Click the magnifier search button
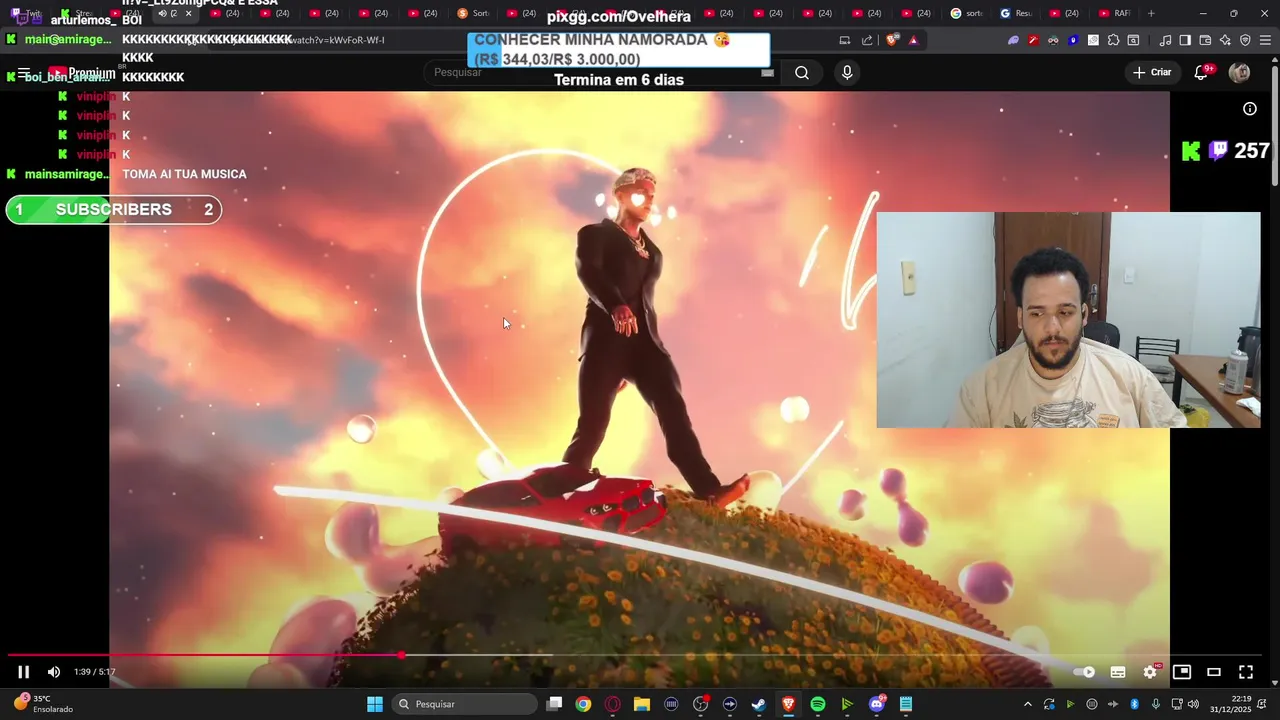The image size is (1280, 720). (802, 72)
